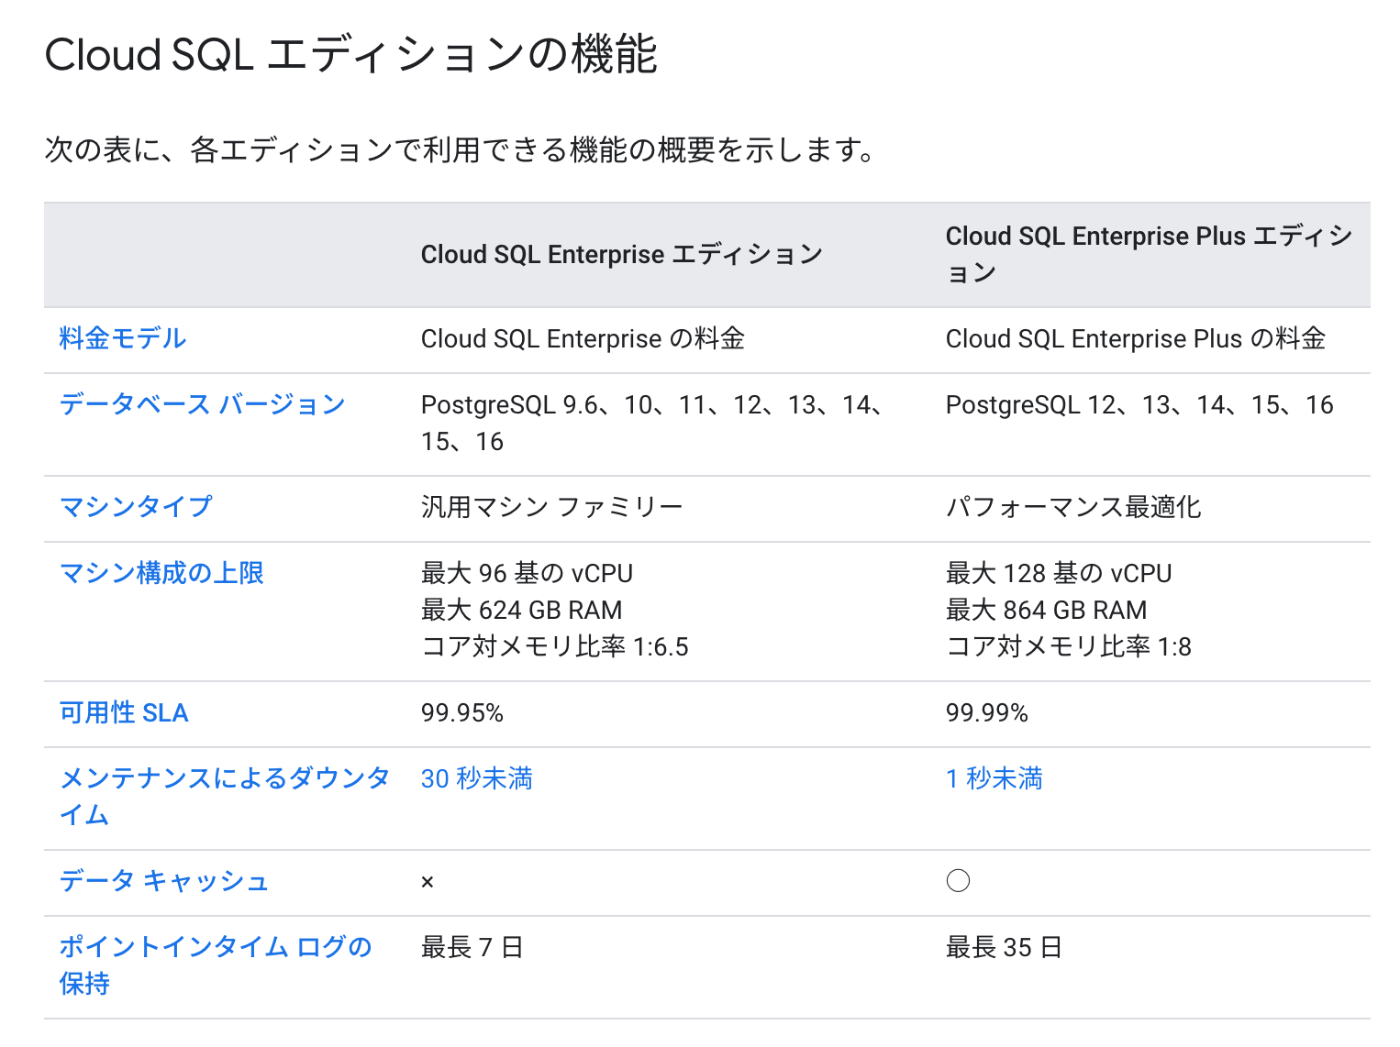Viewport: 1400px width, 1047px height.
Task: Follow the マシンタイプ link
Action: (x=136, y=506)
